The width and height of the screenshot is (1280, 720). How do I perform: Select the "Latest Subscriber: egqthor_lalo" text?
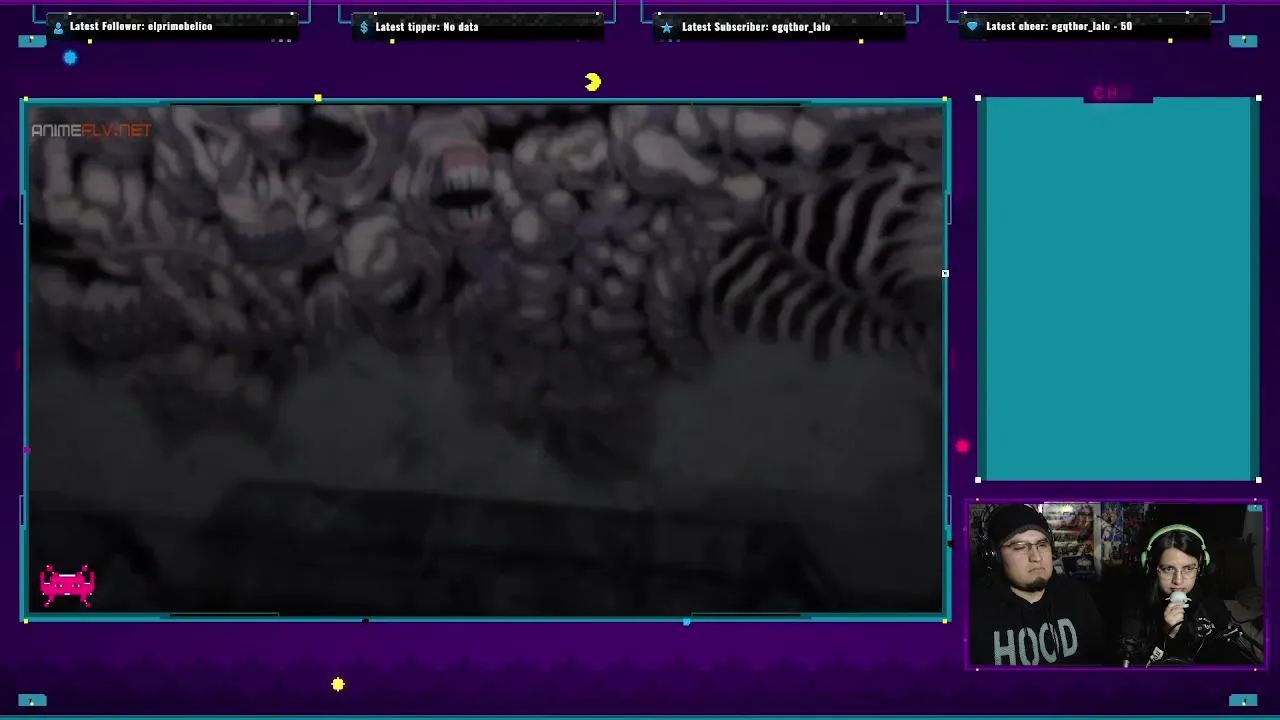pyautogui.click(x=756, y=27)
